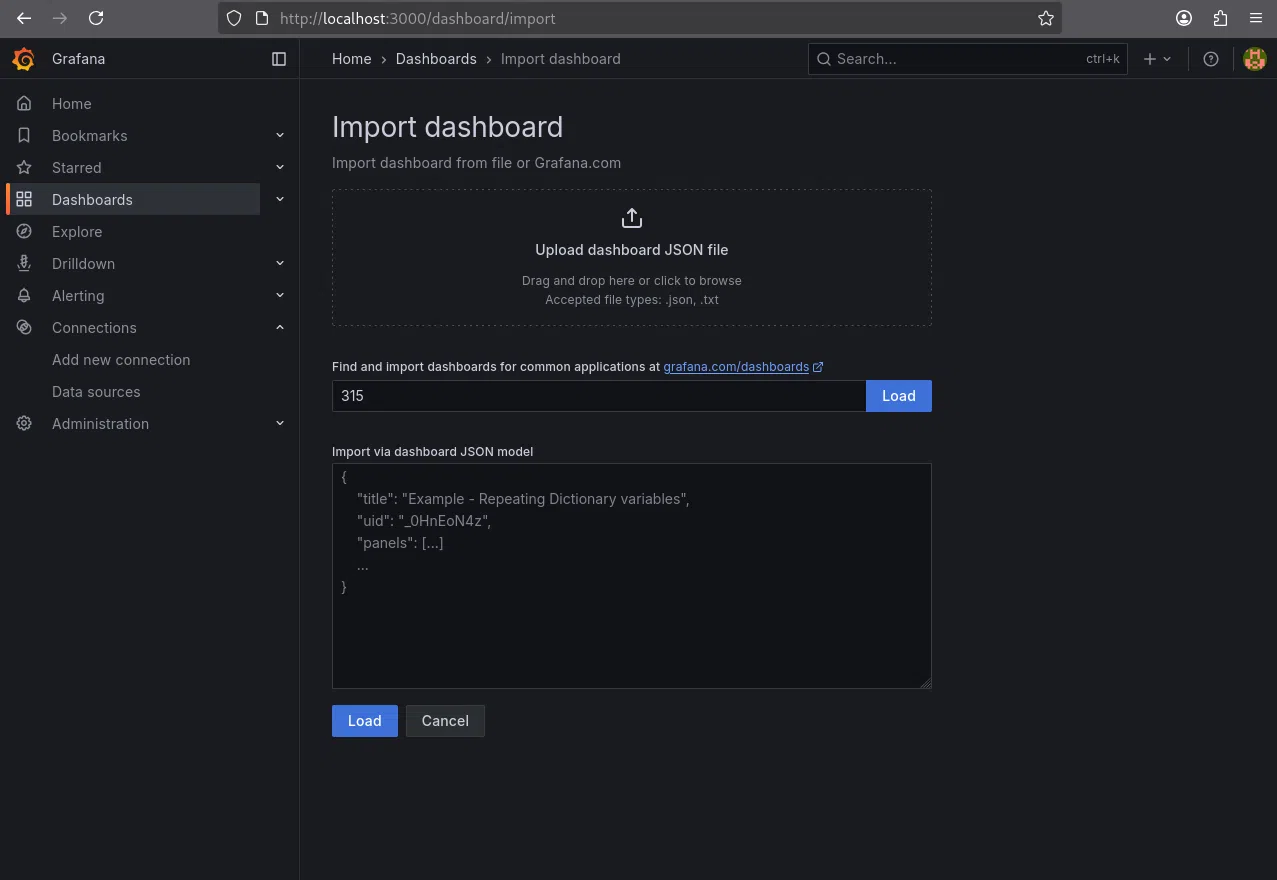Open Explore in the sidebar
1277x880 pixels.
[77, 232]
